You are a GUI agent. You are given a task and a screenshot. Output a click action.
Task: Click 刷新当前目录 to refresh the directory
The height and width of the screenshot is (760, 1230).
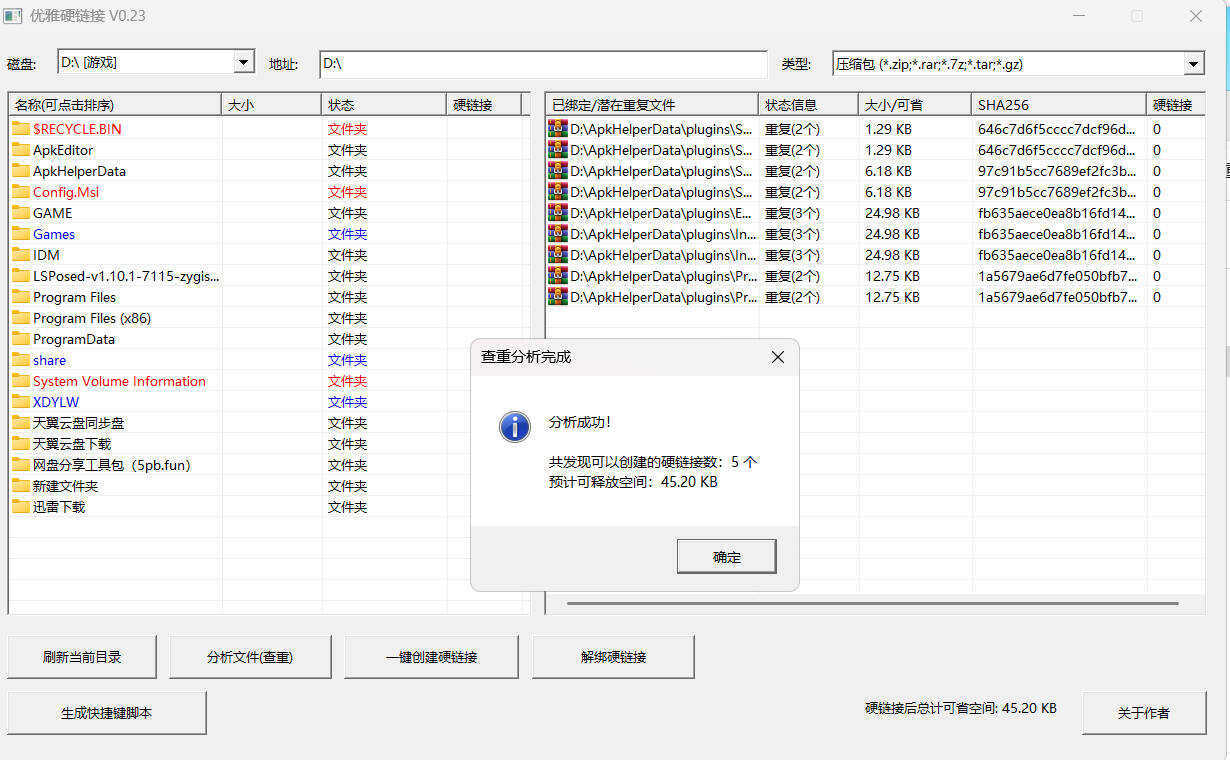(x=81, y=656)
